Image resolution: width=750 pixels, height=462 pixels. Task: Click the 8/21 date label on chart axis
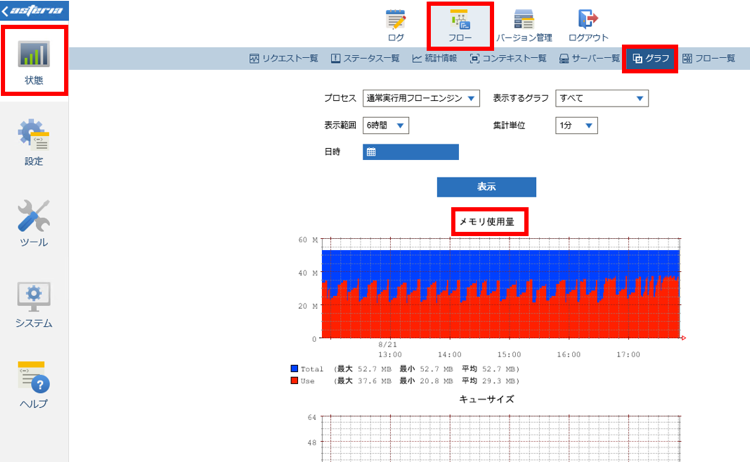[x=387, y=344]
